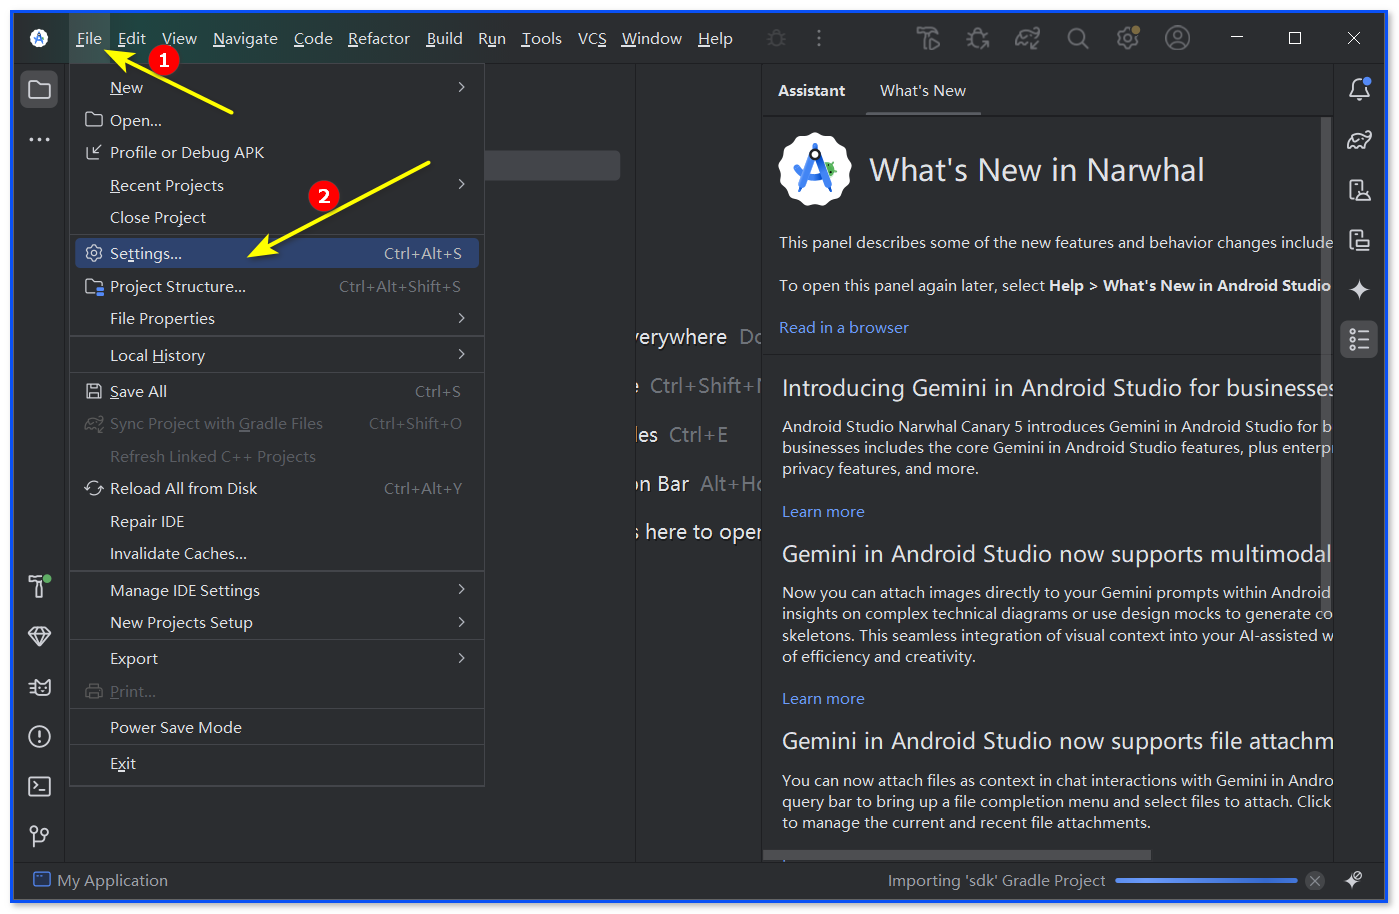Image resolution: width=1399 pixels, height=914 pixels.
Task: Choose Repair IDE menu entry
Action: point(277,521)
